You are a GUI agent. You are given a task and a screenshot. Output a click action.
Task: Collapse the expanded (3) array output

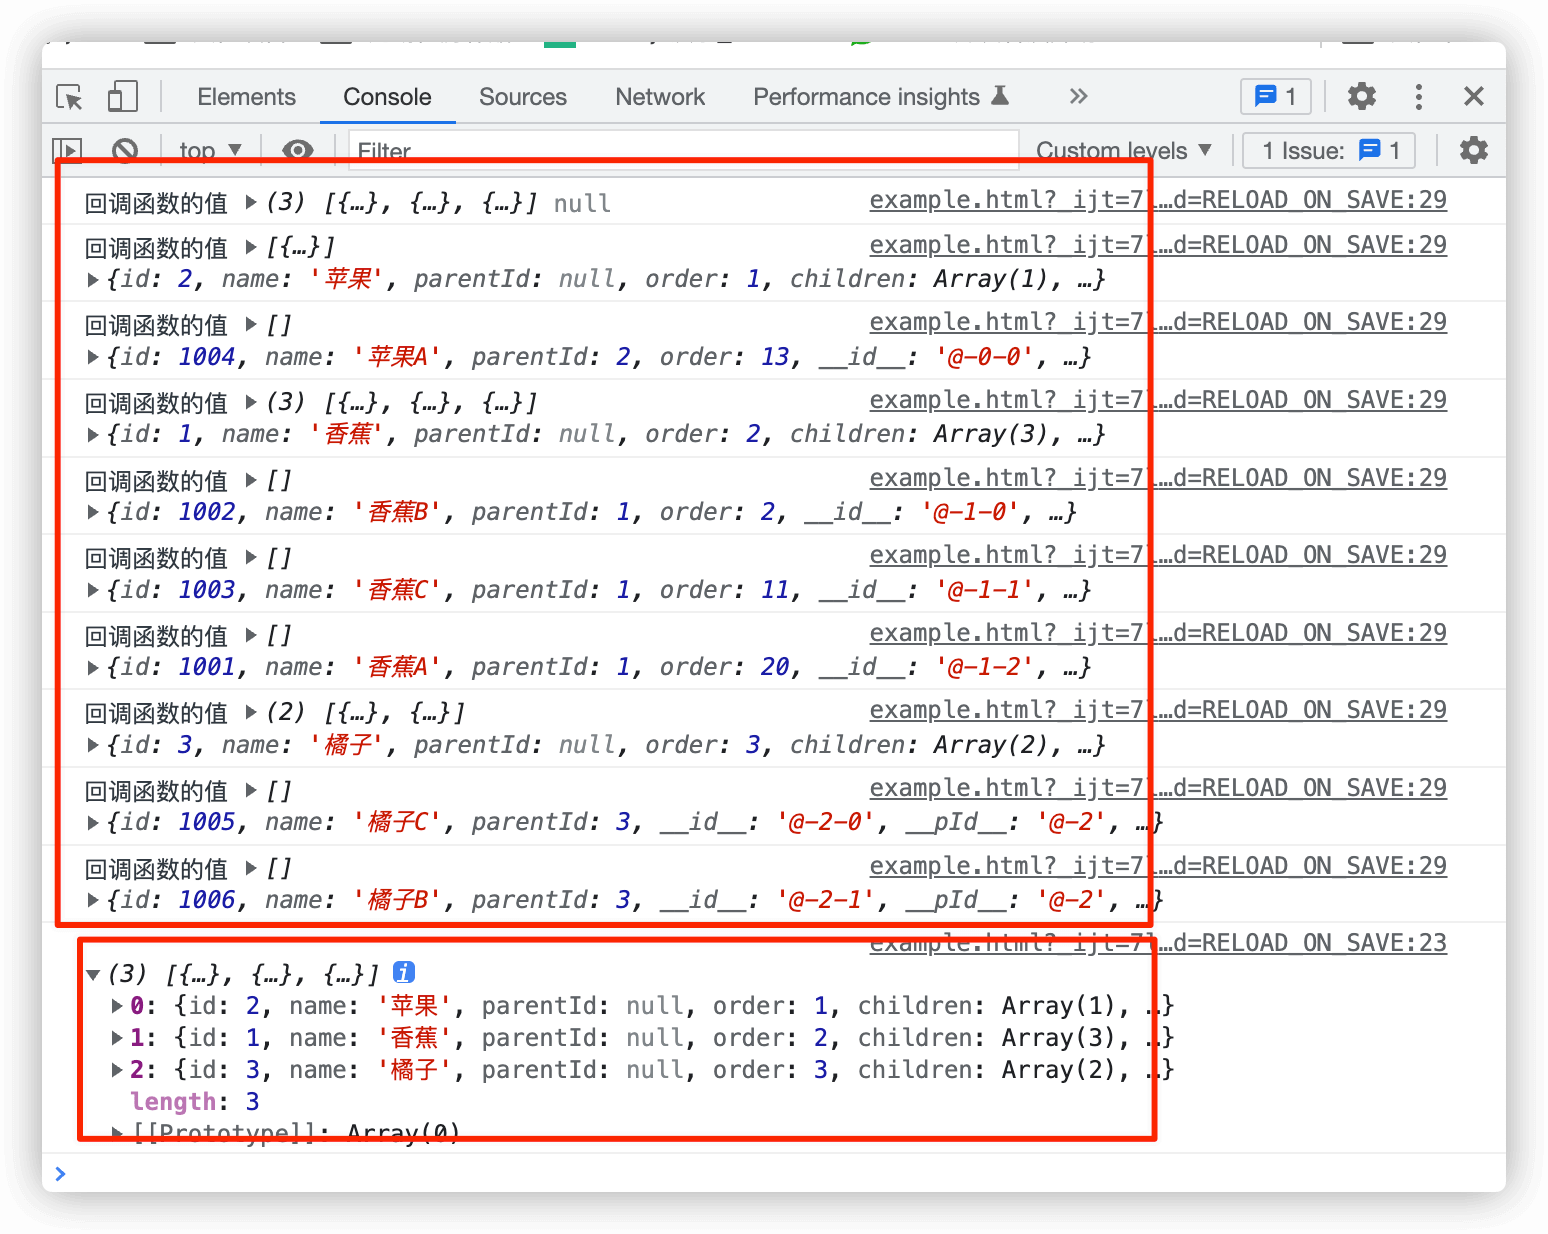pyautogui.click(x=93, y=974)
